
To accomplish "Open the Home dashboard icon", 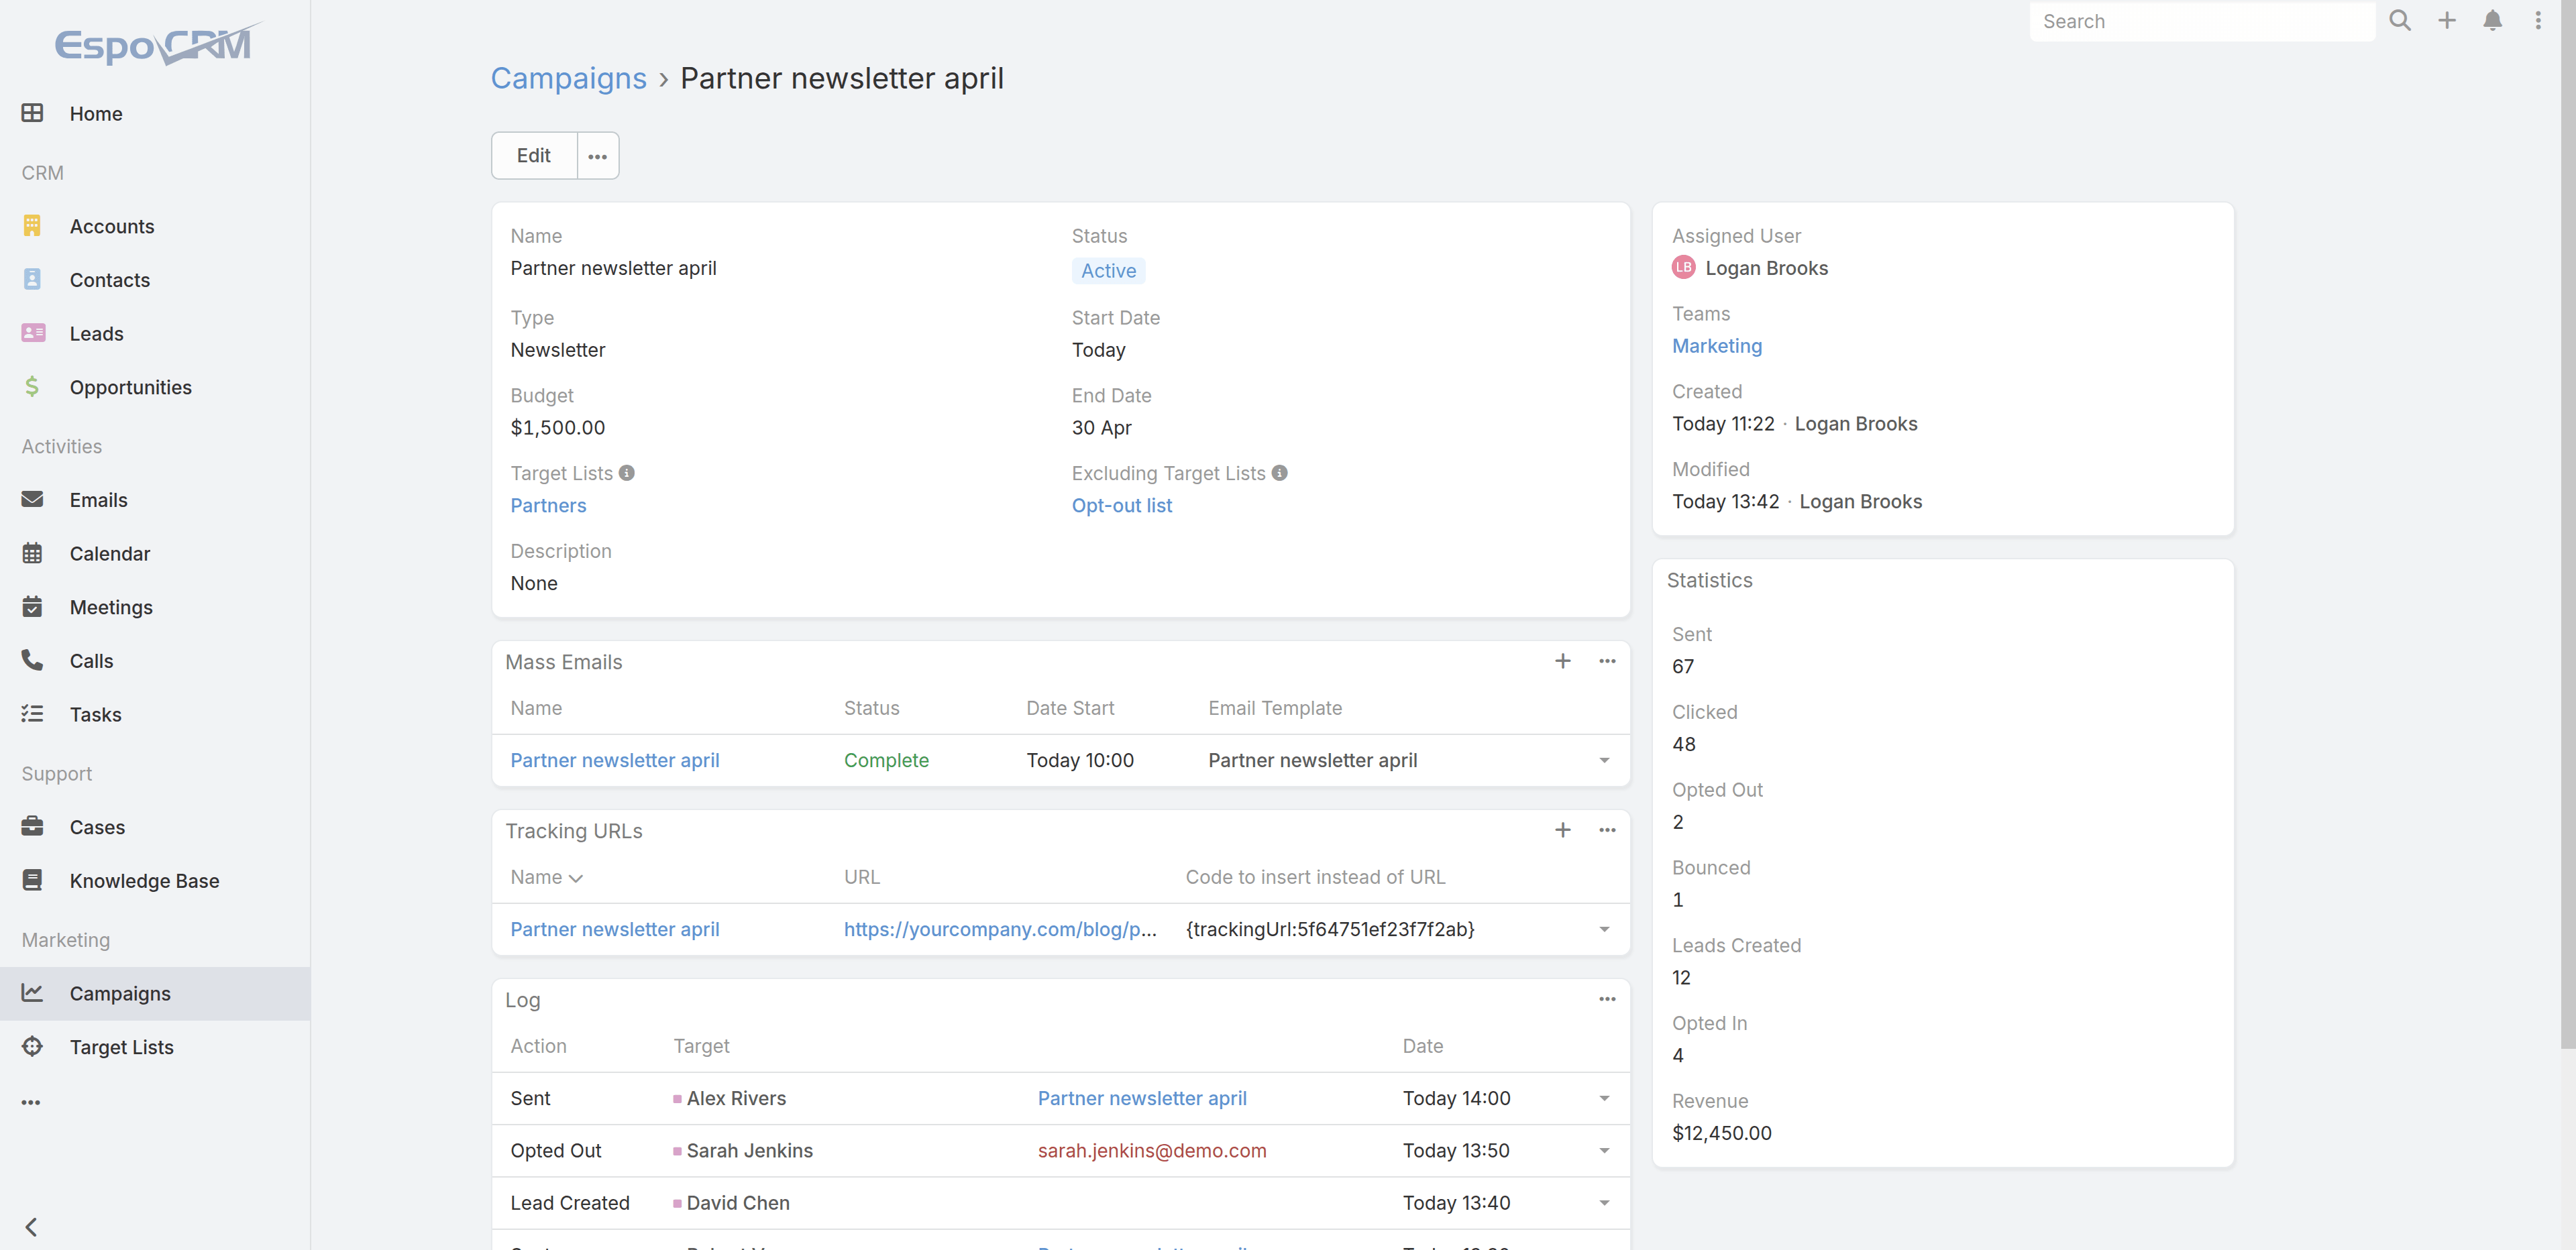I will [x=32, y=113].
